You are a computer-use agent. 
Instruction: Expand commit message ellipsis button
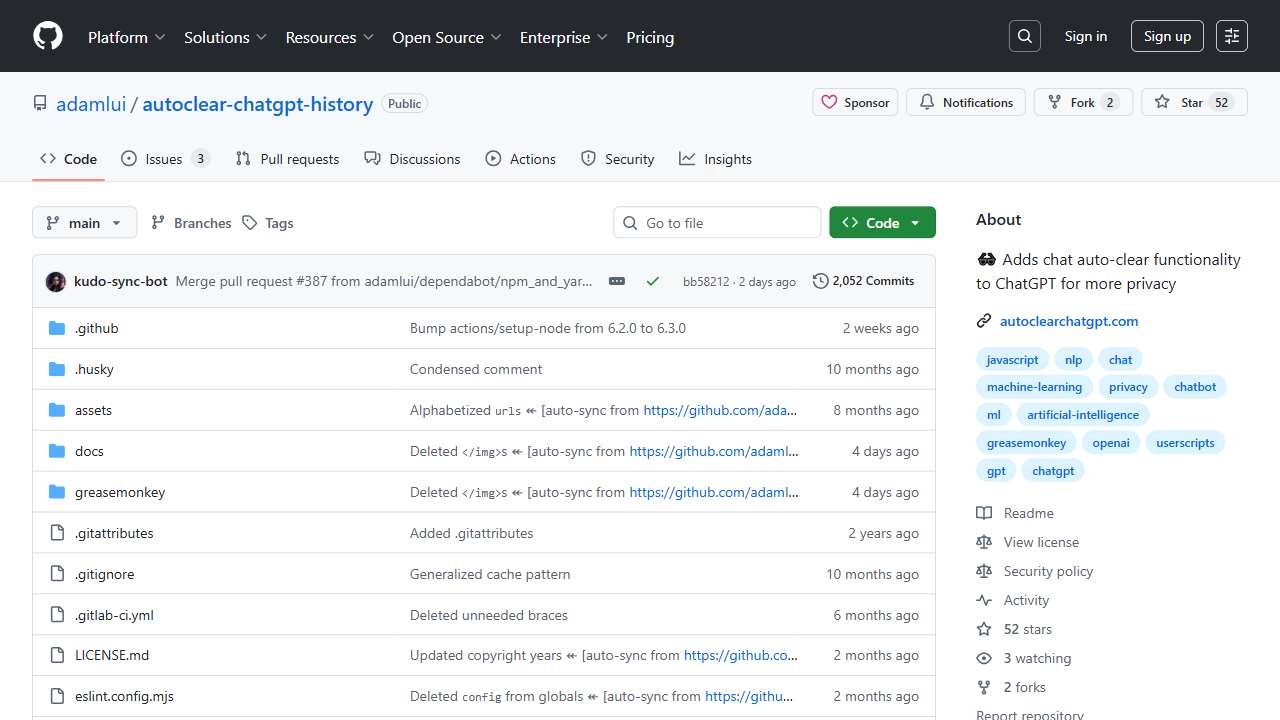[x=617, y=282]
